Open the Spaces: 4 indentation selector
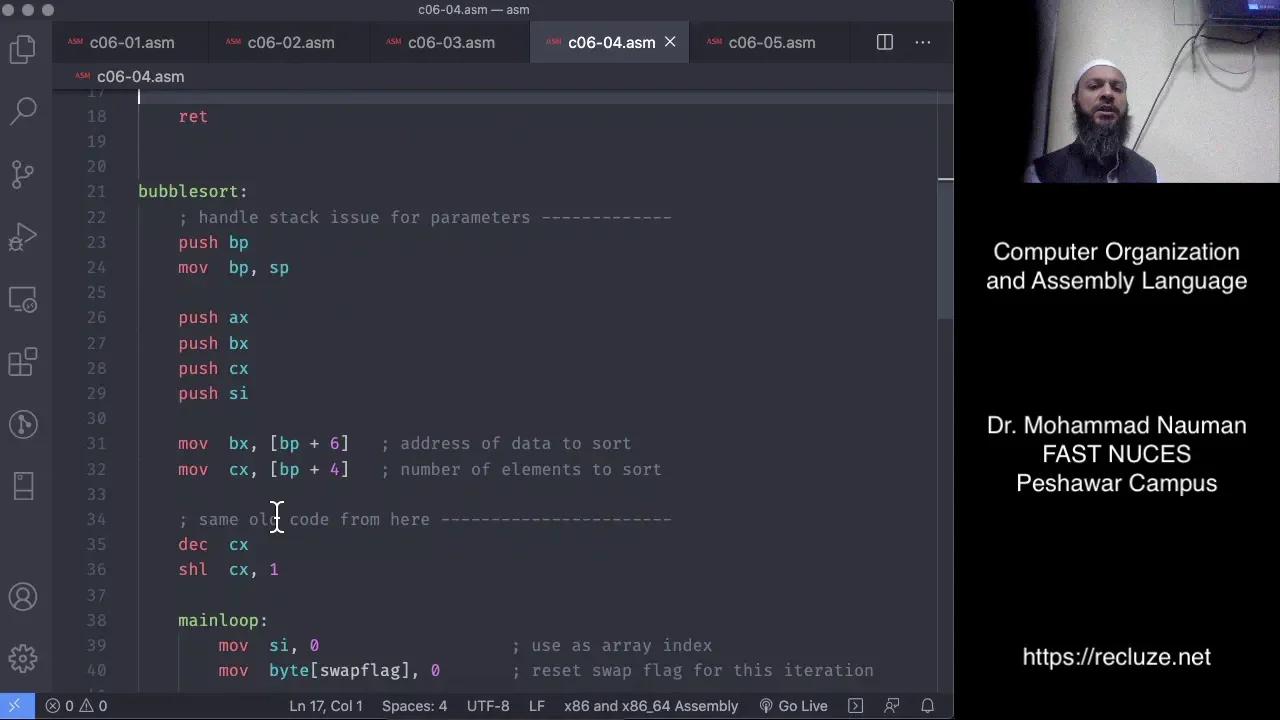The width and height of the screenshot is (1280, 720). pos(414,706)
